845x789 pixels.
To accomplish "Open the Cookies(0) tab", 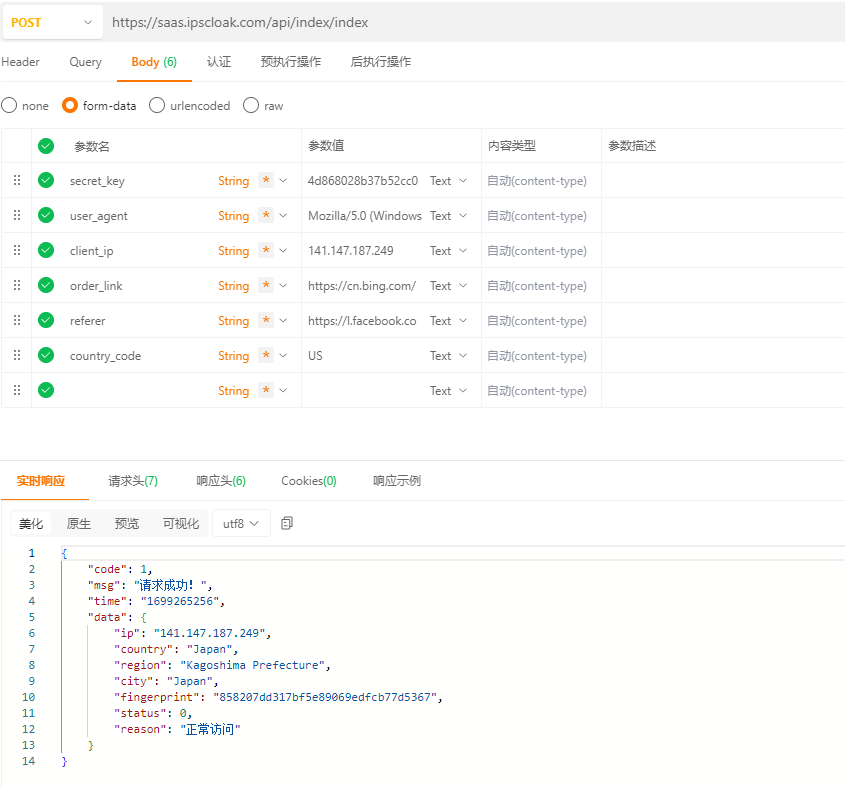I will tap(309, 481).
